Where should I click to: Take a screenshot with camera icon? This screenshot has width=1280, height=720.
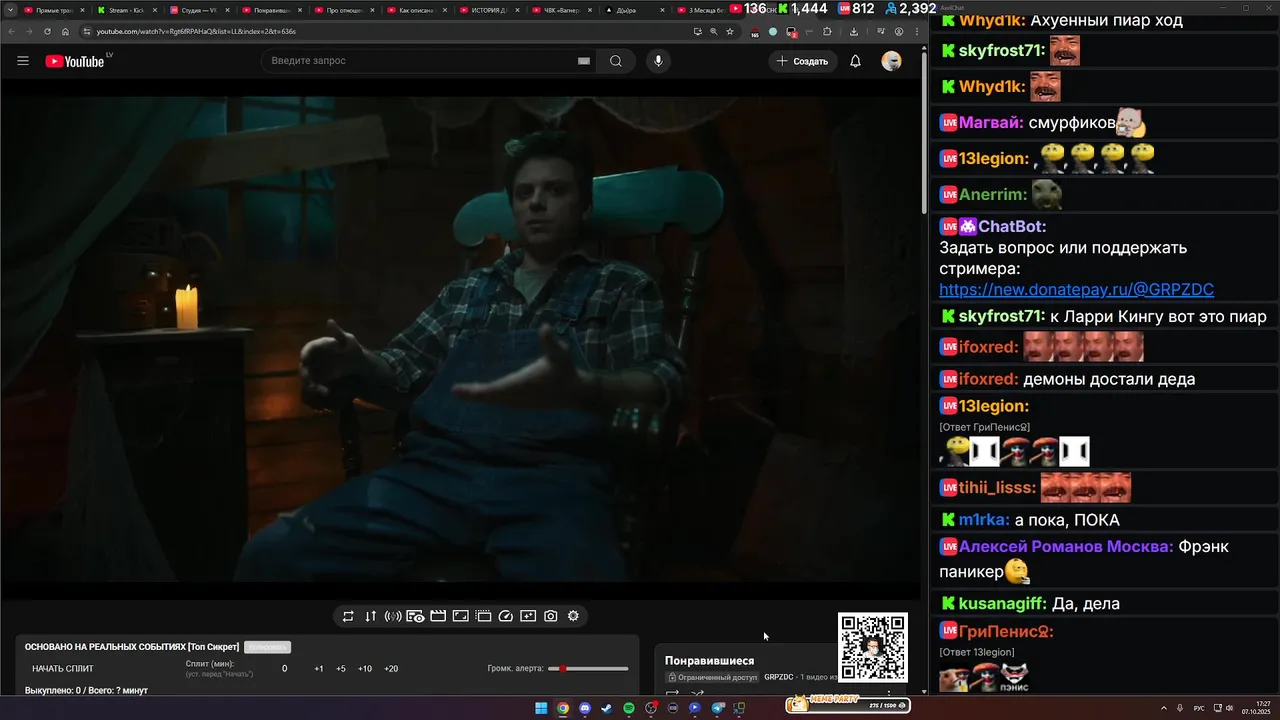551,616
